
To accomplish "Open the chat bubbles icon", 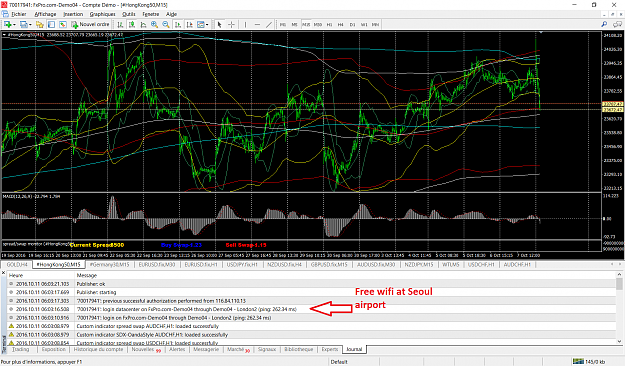I will pyautogui.click(x=617, y=25).
